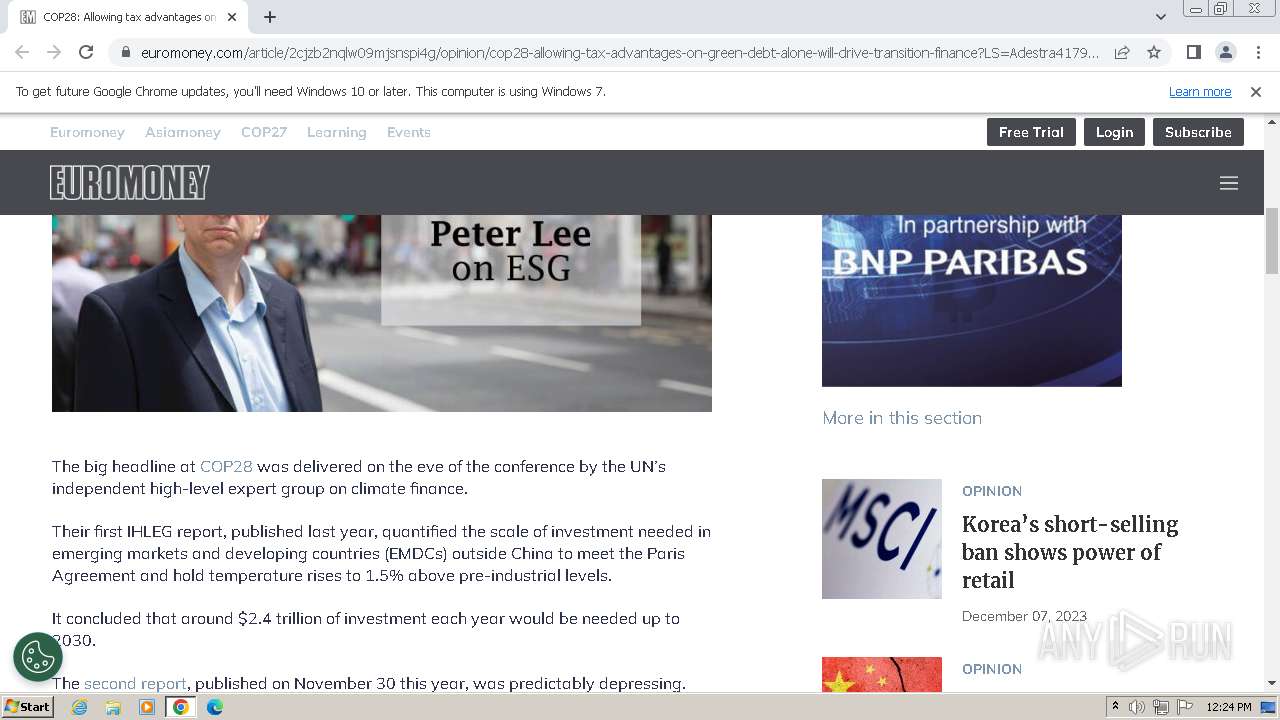Click the BNP Paribas partnership banner

[972, 300]
